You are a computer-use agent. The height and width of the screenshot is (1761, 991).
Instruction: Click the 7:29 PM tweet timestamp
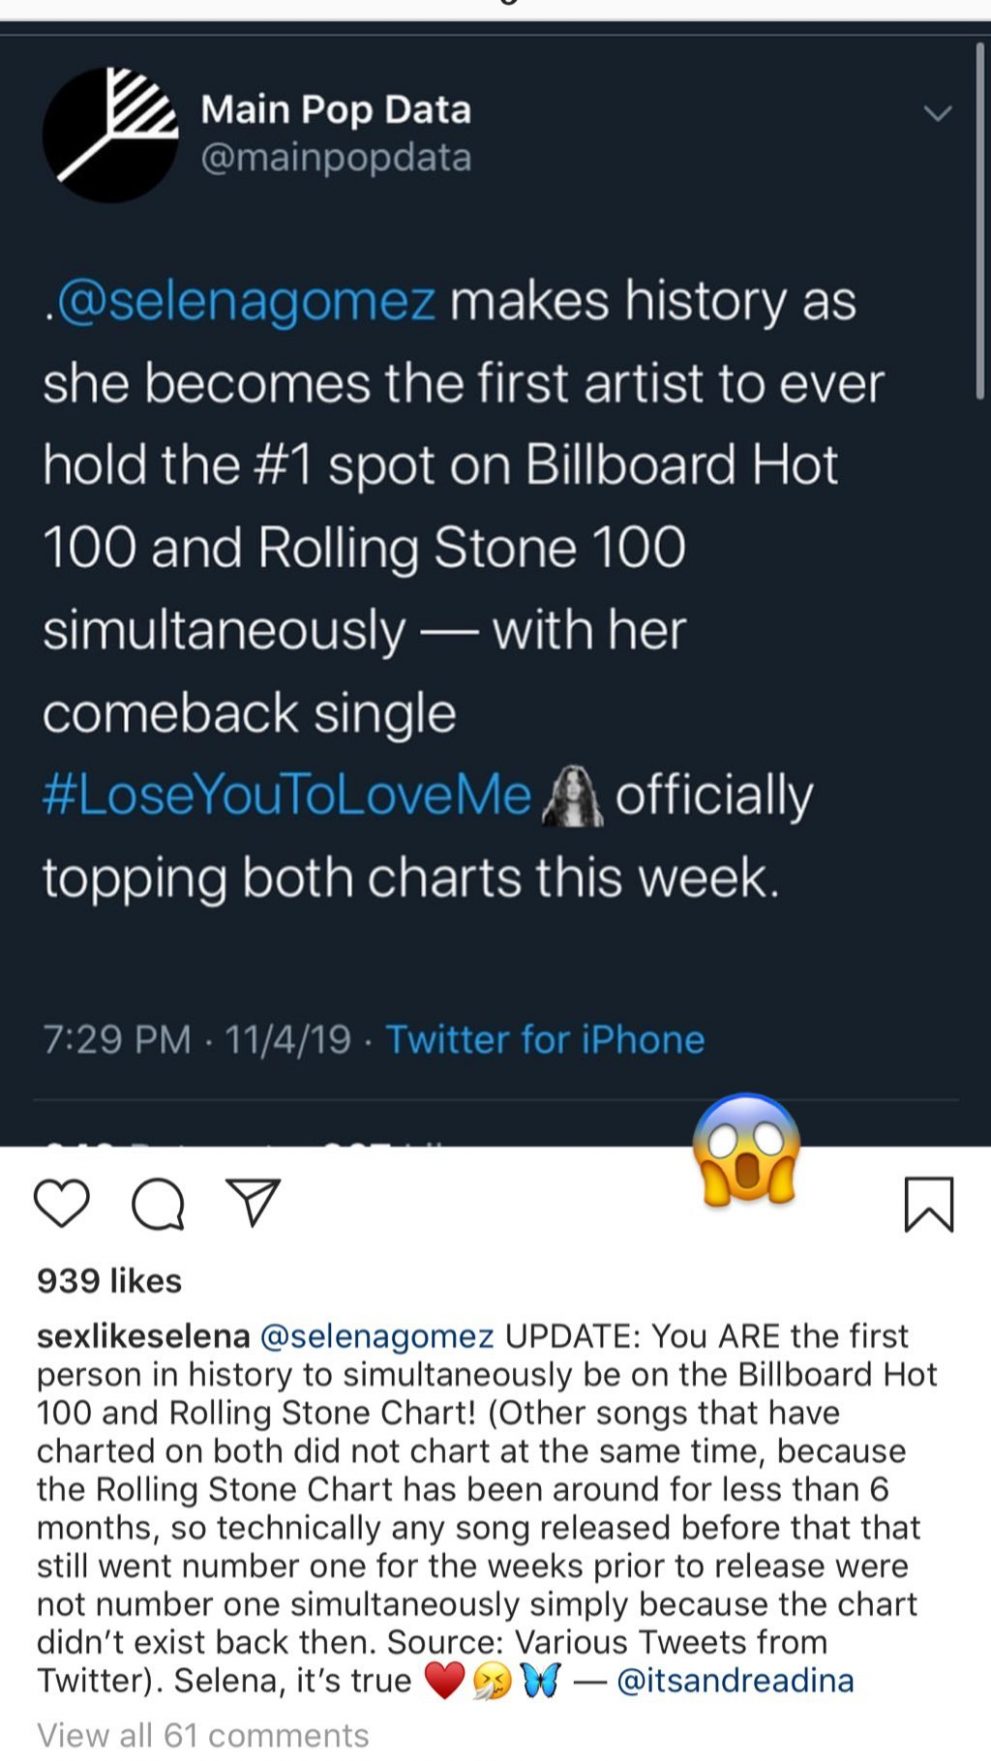coord(116,1039)
